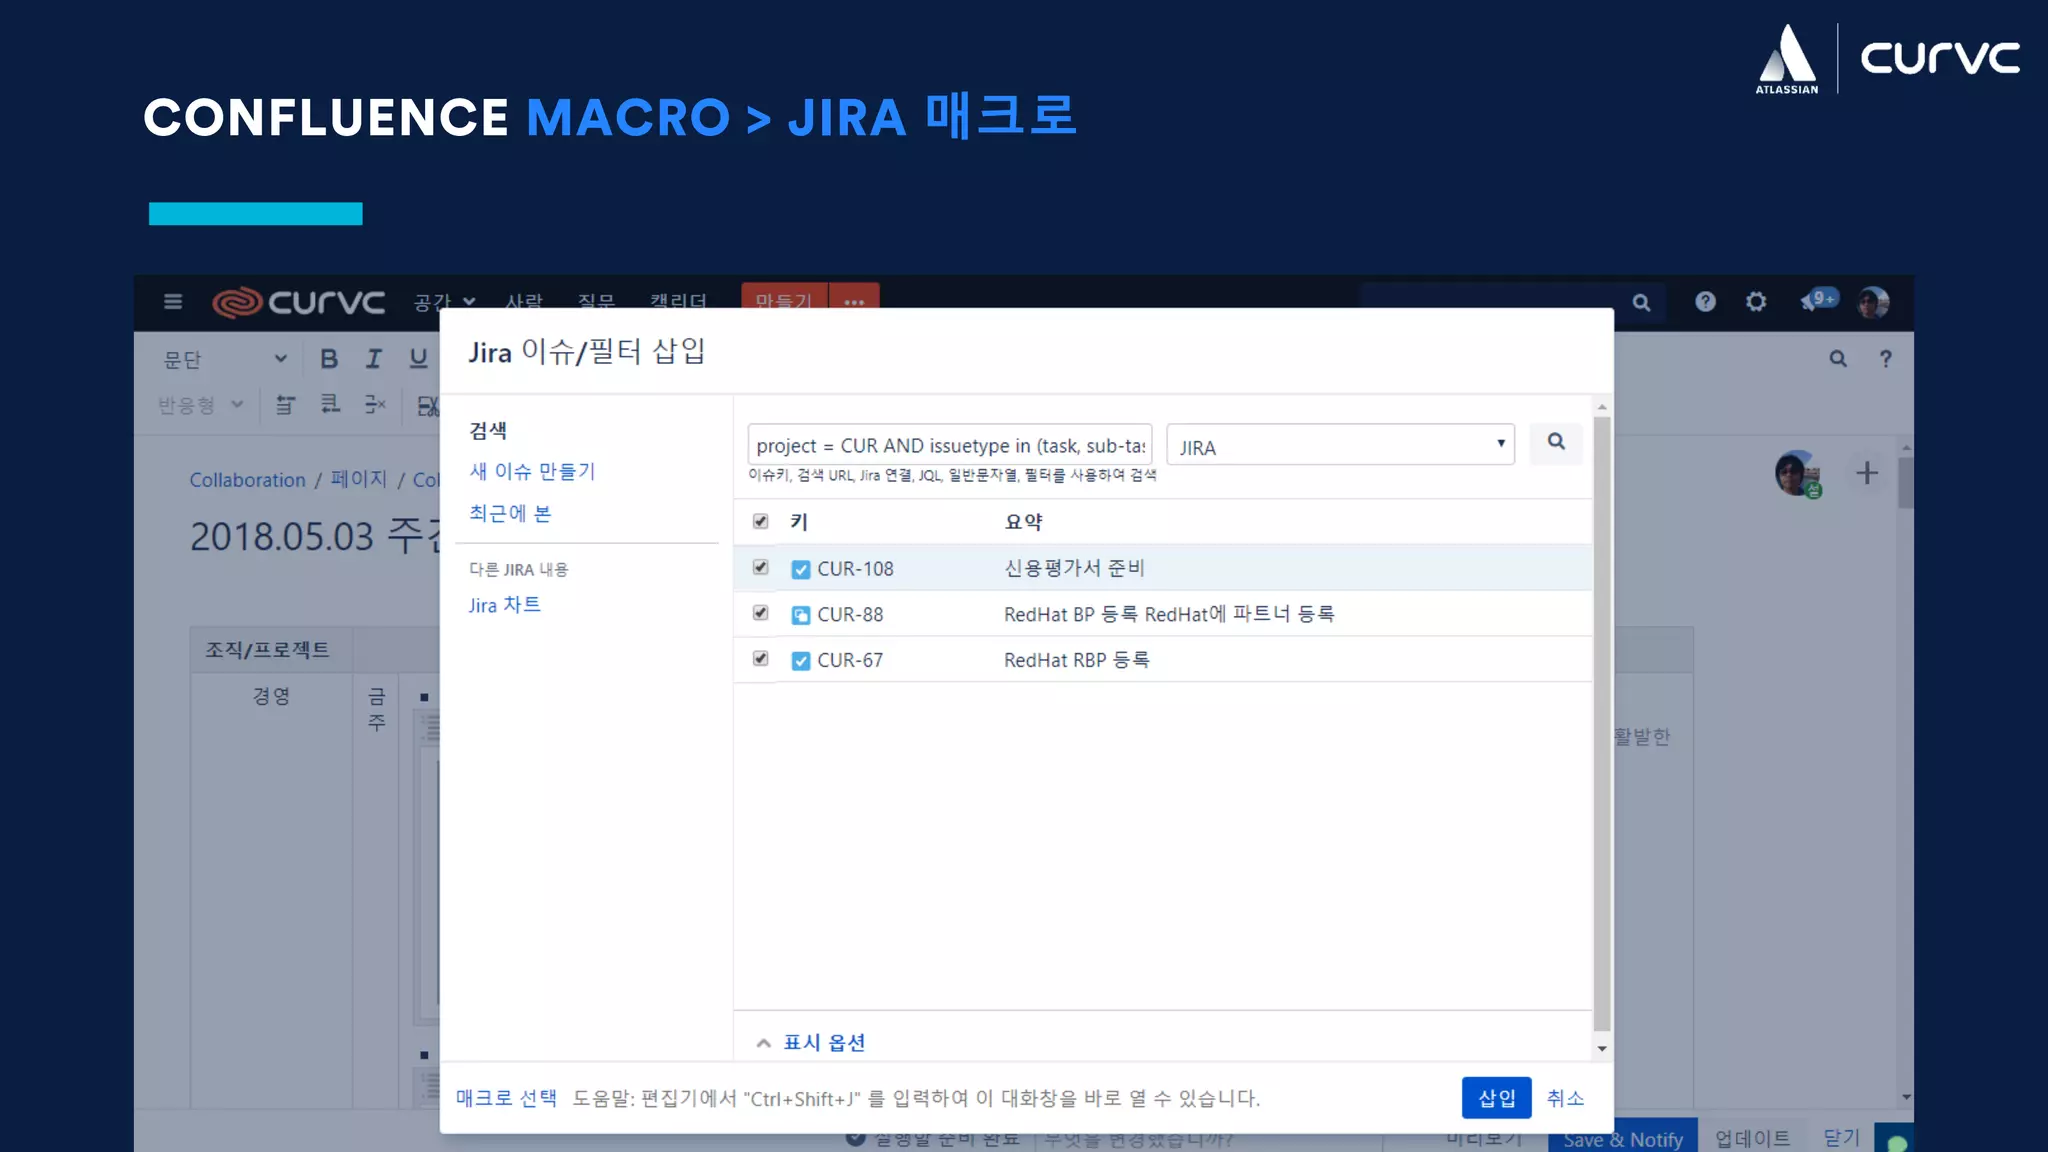Uncheck the CUR-67 issue checkbox
The image size is (2048, 1152).
coord(761,659)
